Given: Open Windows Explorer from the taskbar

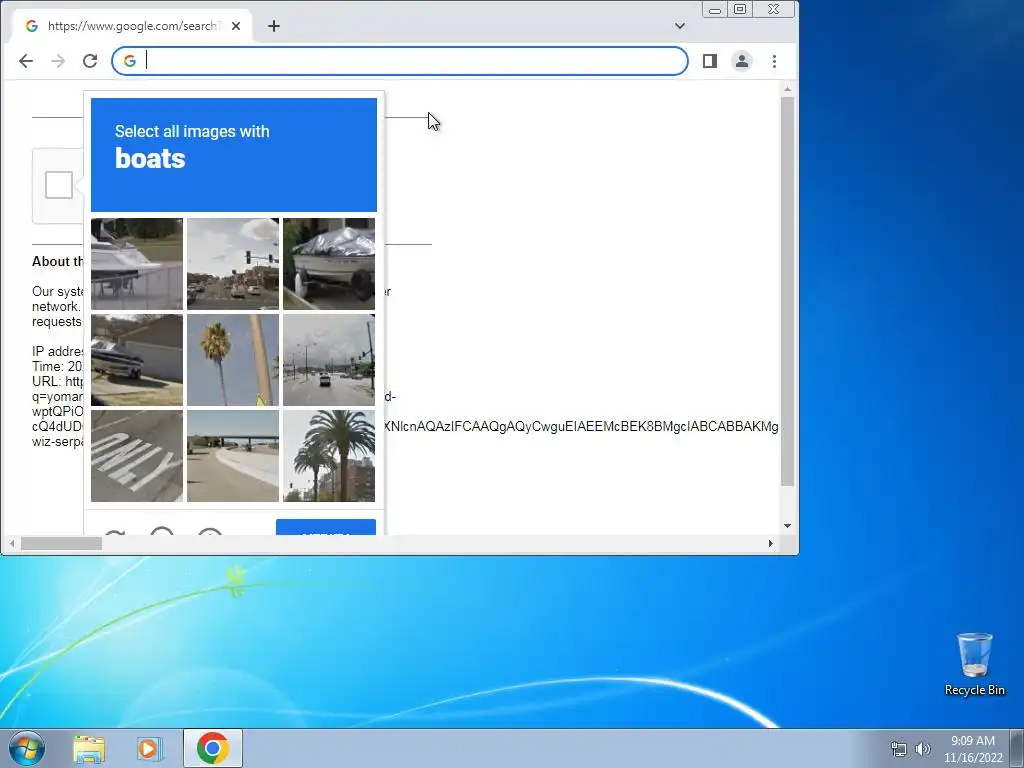Looking at the screenshot, I should [x=89, y=748].
